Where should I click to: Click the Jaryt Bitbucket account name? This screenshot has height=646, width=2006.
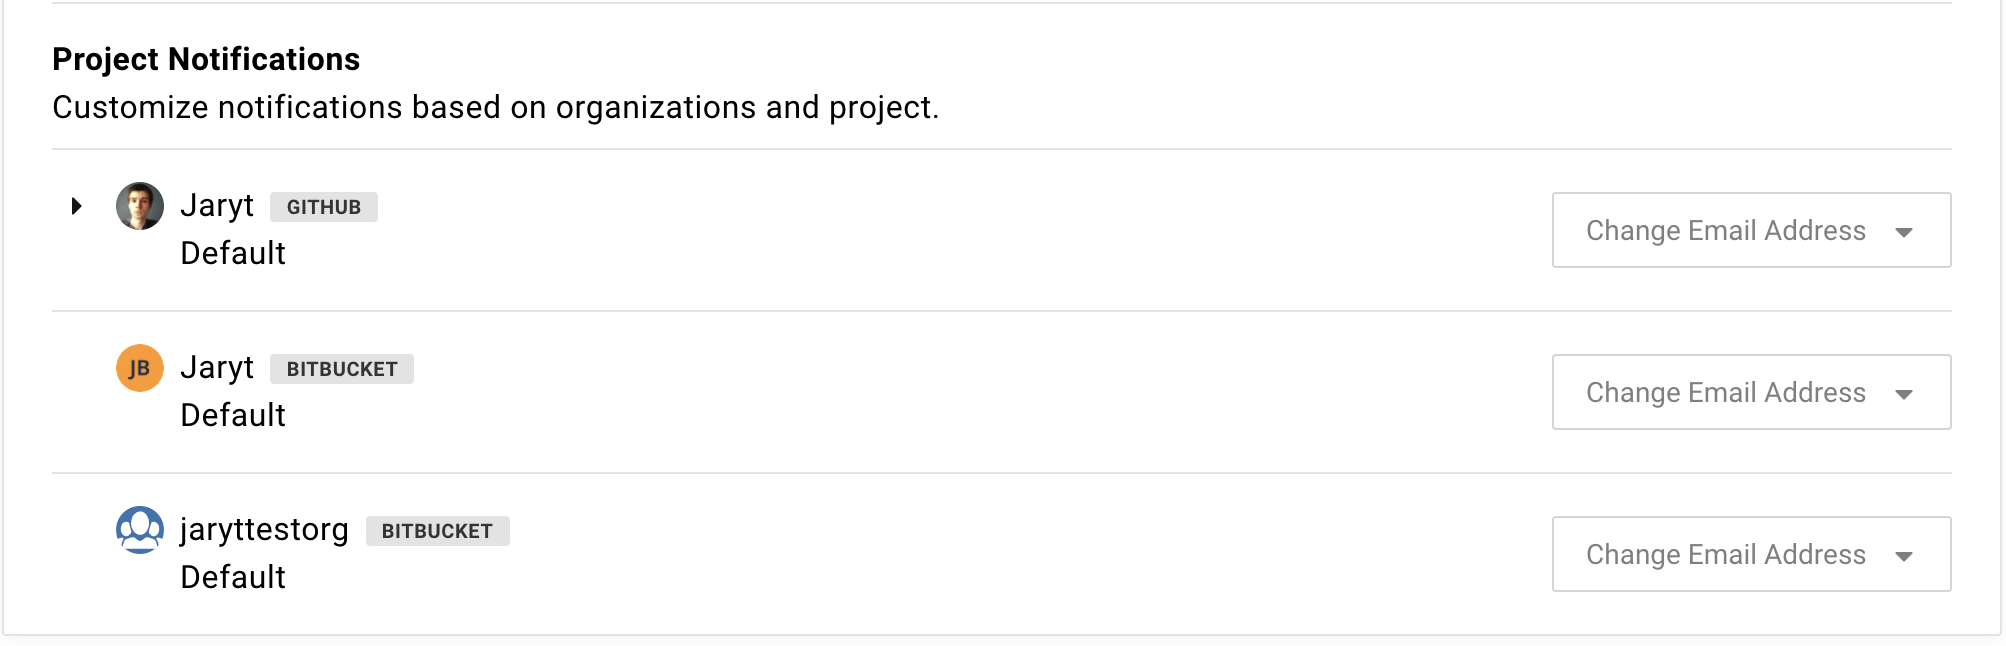click(217, 368)
